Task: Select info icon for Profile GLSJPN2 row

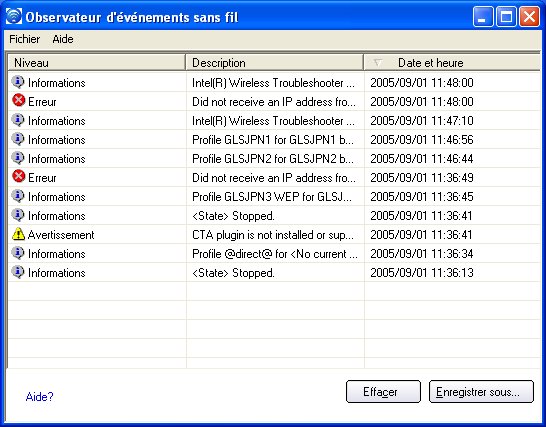Action: pyautogui.click(x=18, y=158)
